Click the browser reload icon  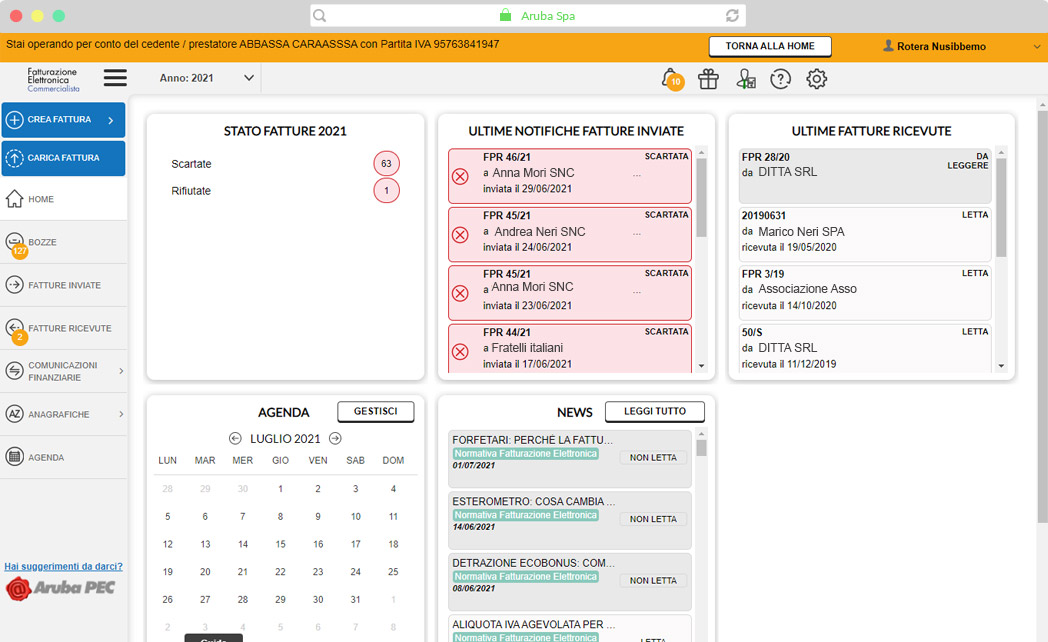(x=732, y=16)
